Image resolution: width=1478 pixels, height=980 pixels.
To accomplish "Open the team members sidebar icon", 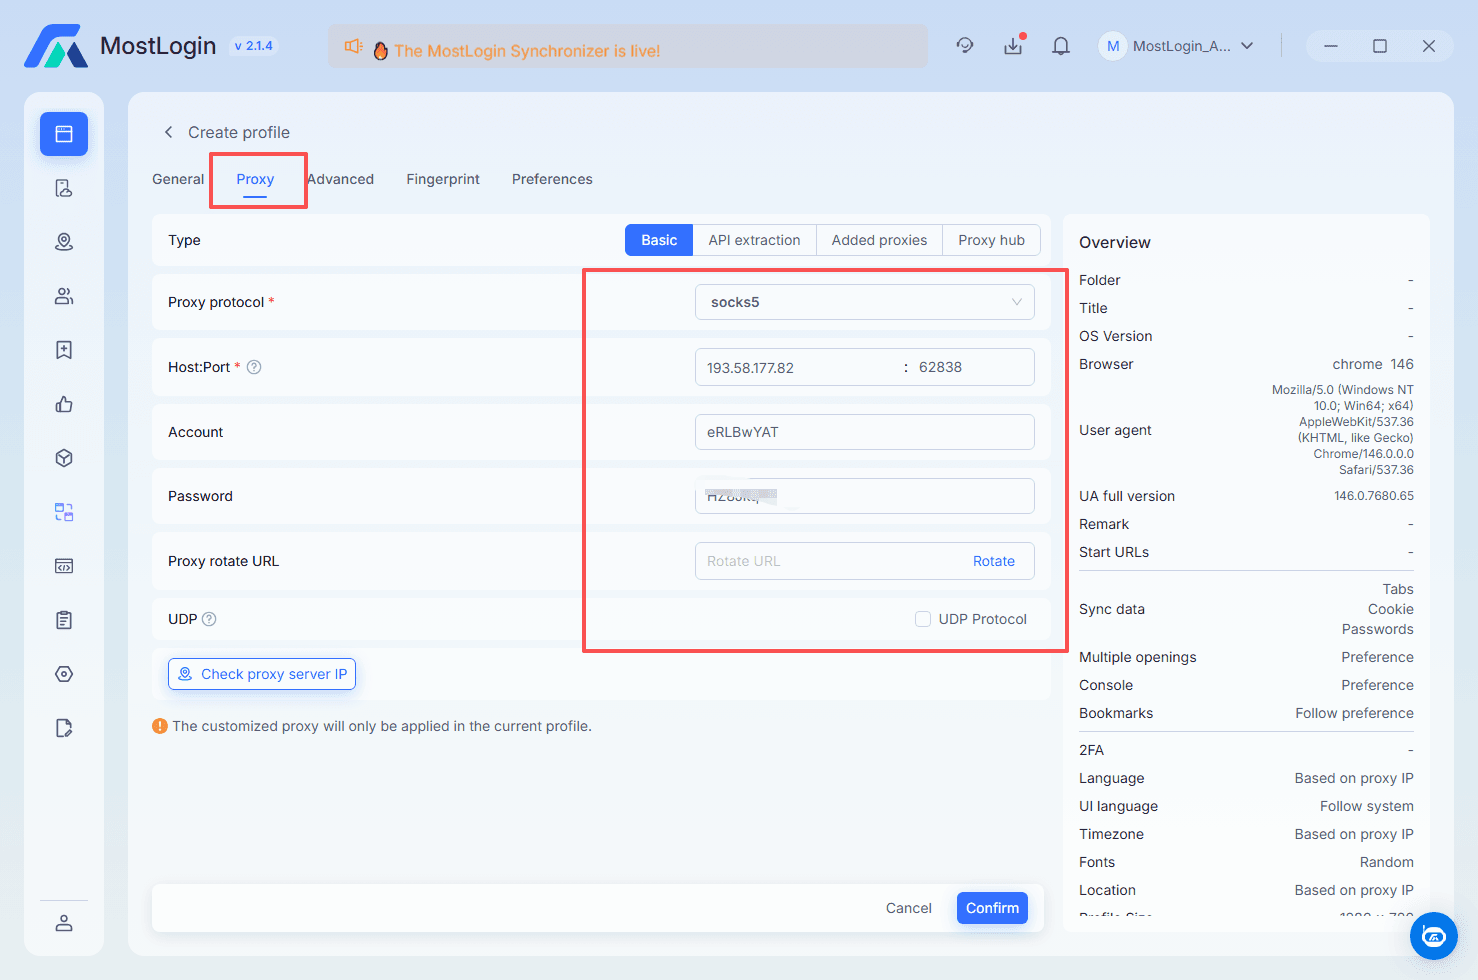I will click(x=64, y=296).
